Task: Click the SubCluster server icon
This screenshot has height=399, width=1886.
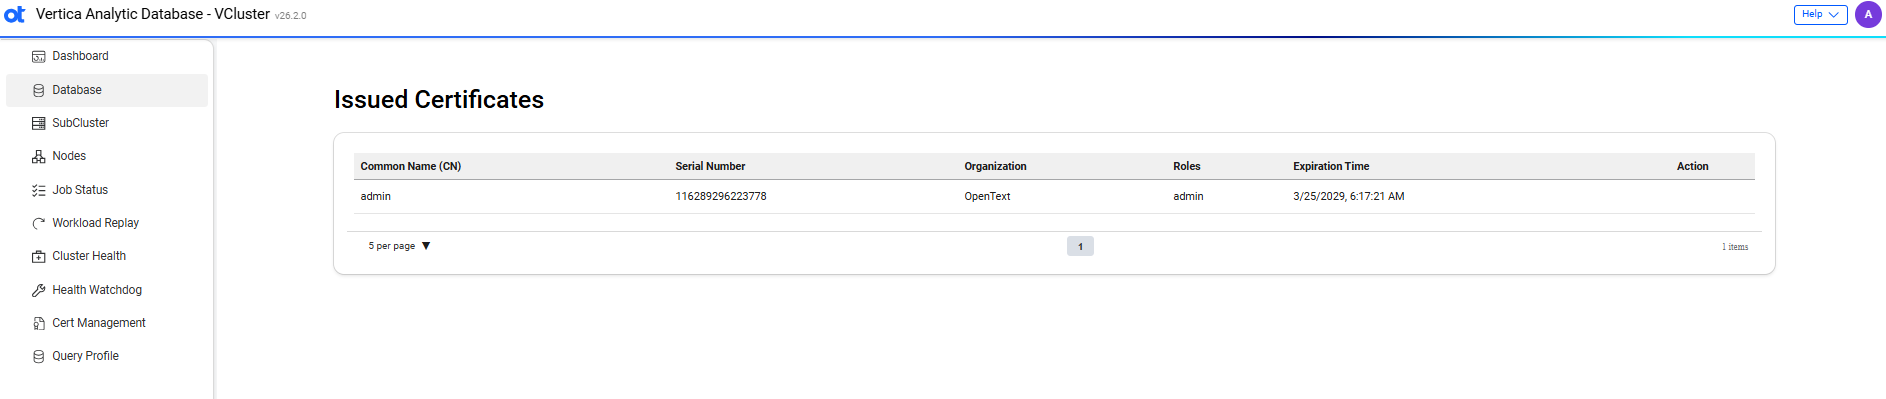Action: pos(39,123)
